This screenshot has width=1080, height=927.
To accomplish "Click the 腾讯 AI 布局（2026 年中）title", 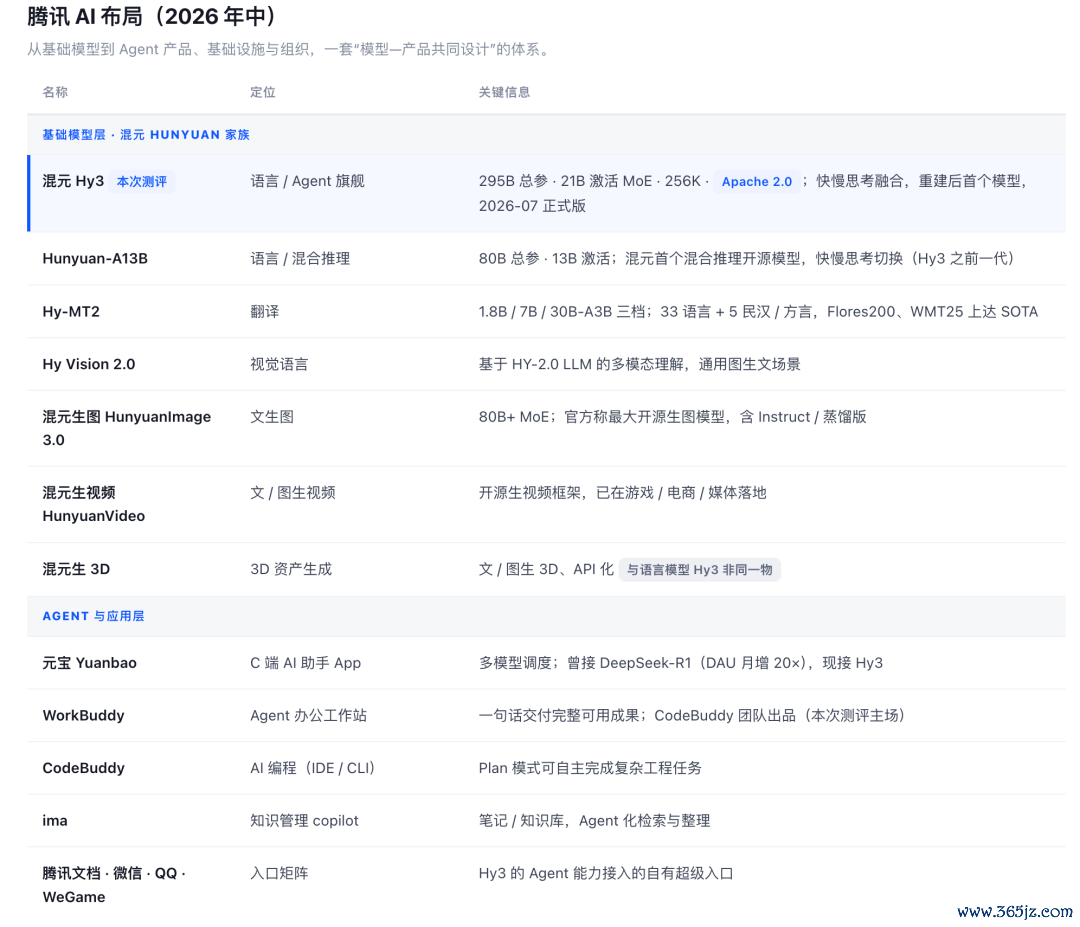I will [x=152, y=16].
